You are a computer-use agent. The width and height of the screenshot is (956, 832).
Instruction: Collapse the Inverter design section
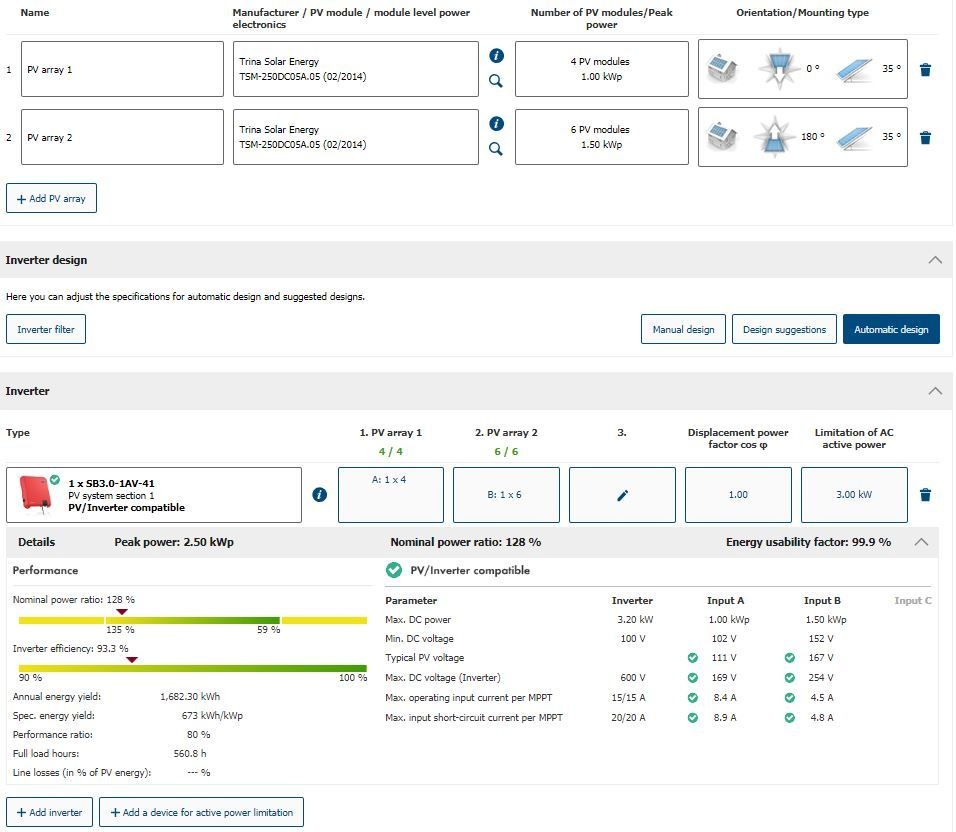coord(934,260)
